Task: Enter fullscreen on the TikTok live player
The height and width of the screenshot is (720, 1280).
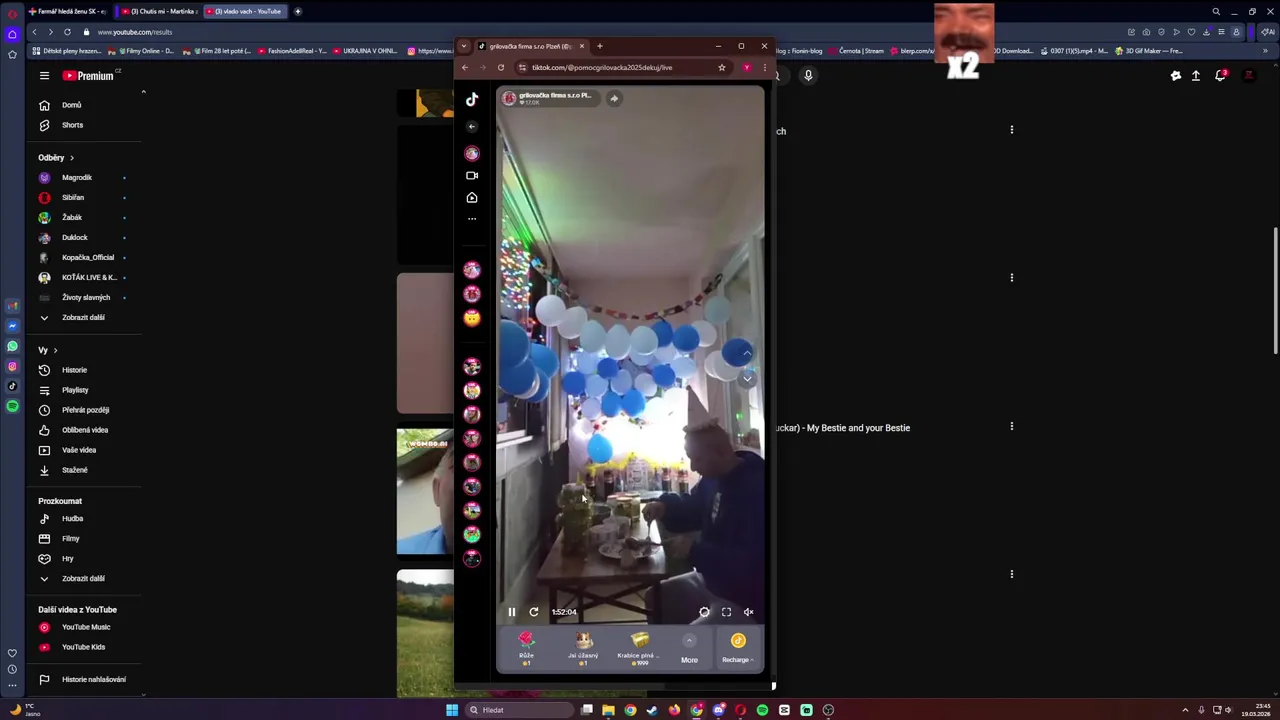Action: coord(726,612)
